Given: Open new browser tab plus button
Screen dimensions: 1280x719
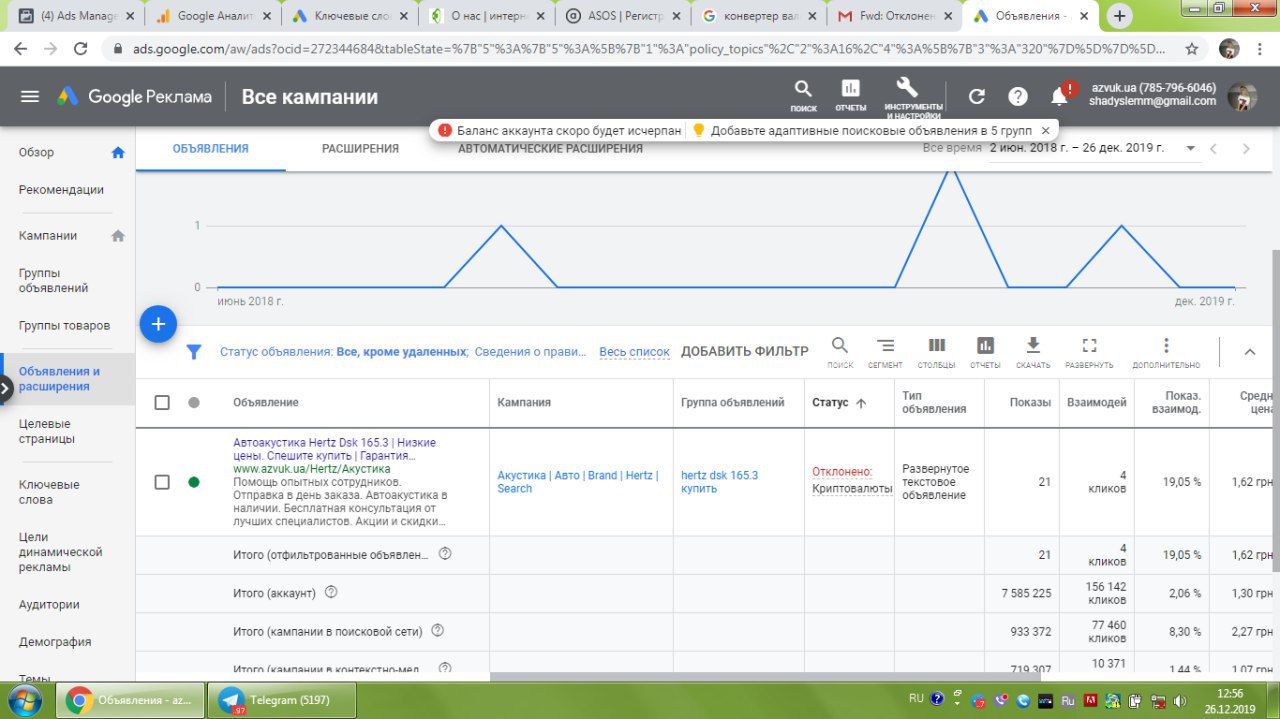Looking at the screenshot, I should [1119, 16].
